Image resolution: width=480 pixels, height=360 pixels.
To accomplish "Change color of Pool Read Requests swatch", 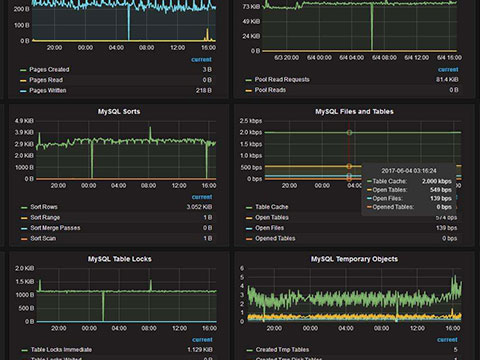I will pos(248,80).
